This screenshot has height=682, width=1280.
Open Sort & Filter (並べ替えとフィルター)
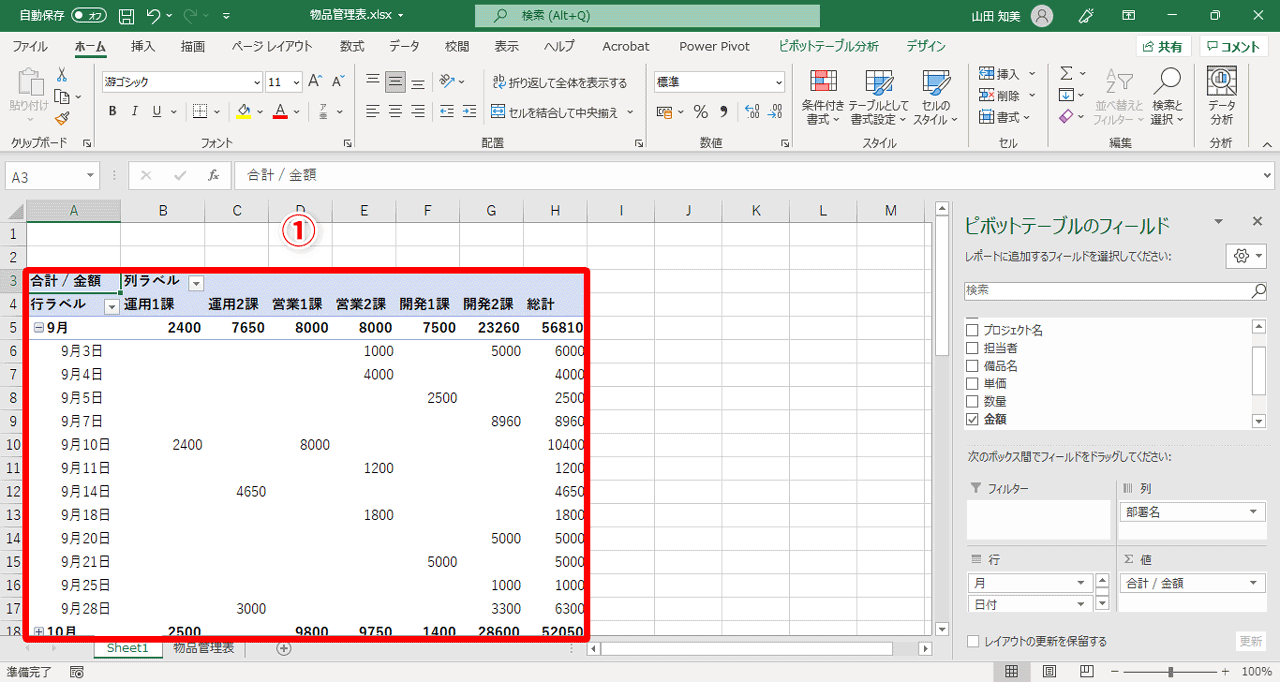point(1118,97)
